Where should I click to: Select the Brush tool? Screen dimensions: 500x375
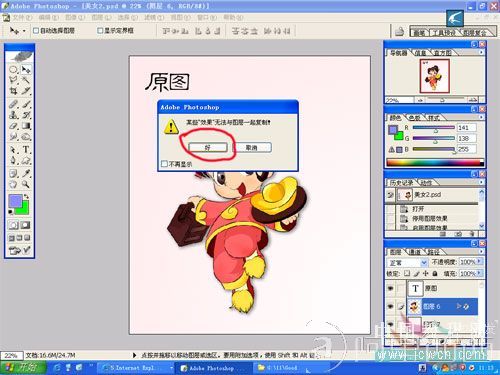point(26,104)
